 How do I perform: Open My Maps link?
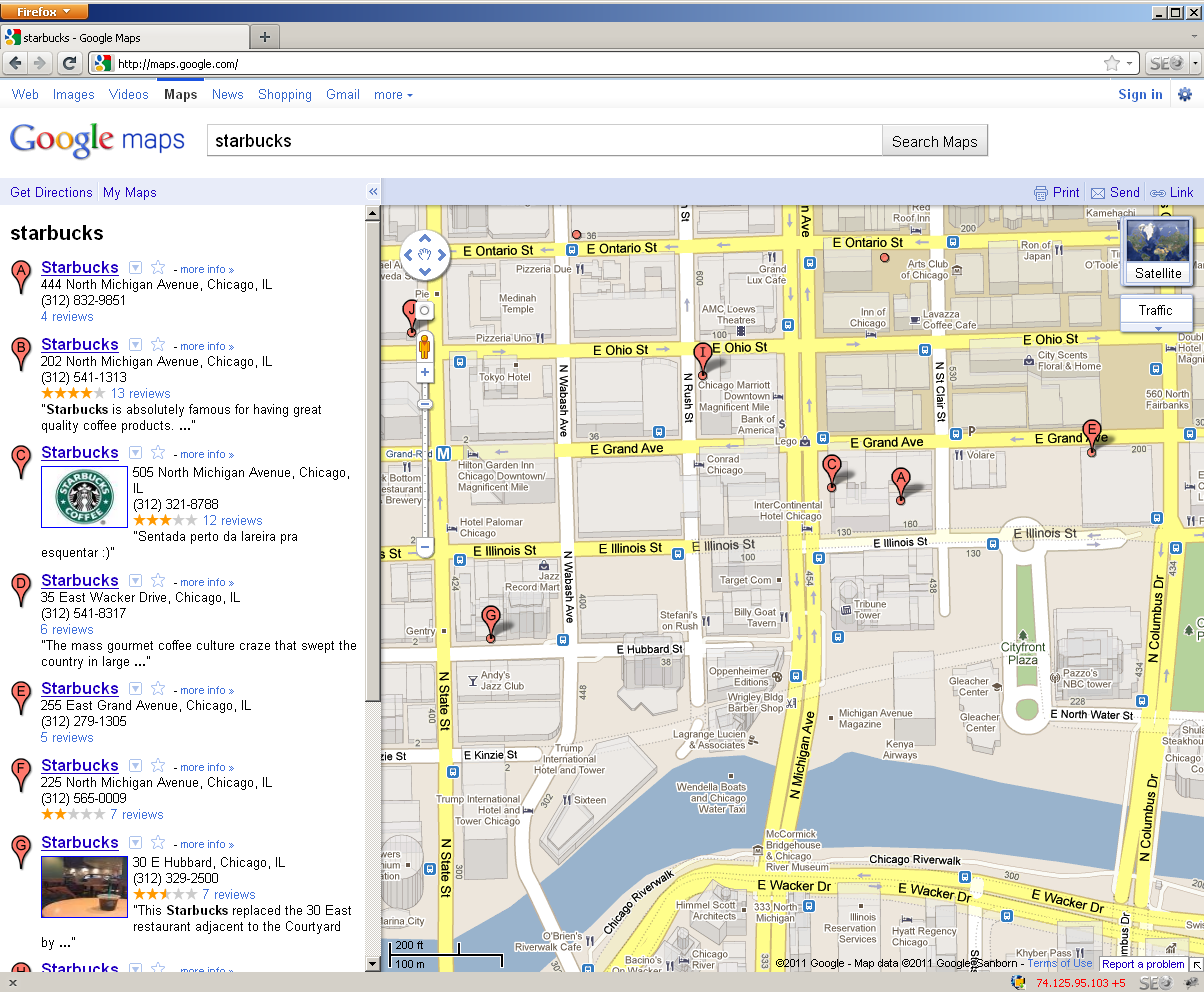point(130,192)
